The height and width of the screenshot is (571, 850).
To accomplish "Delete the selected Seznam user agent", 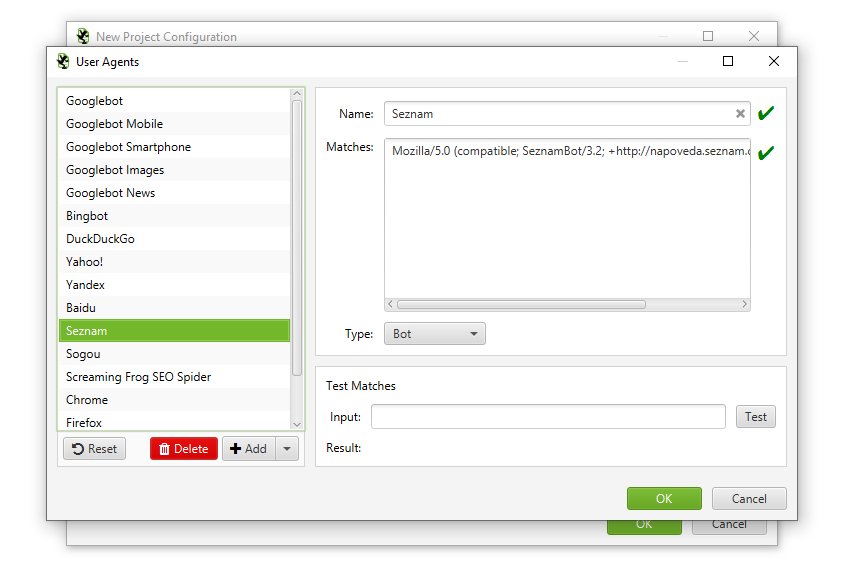I will click(184, 448).
